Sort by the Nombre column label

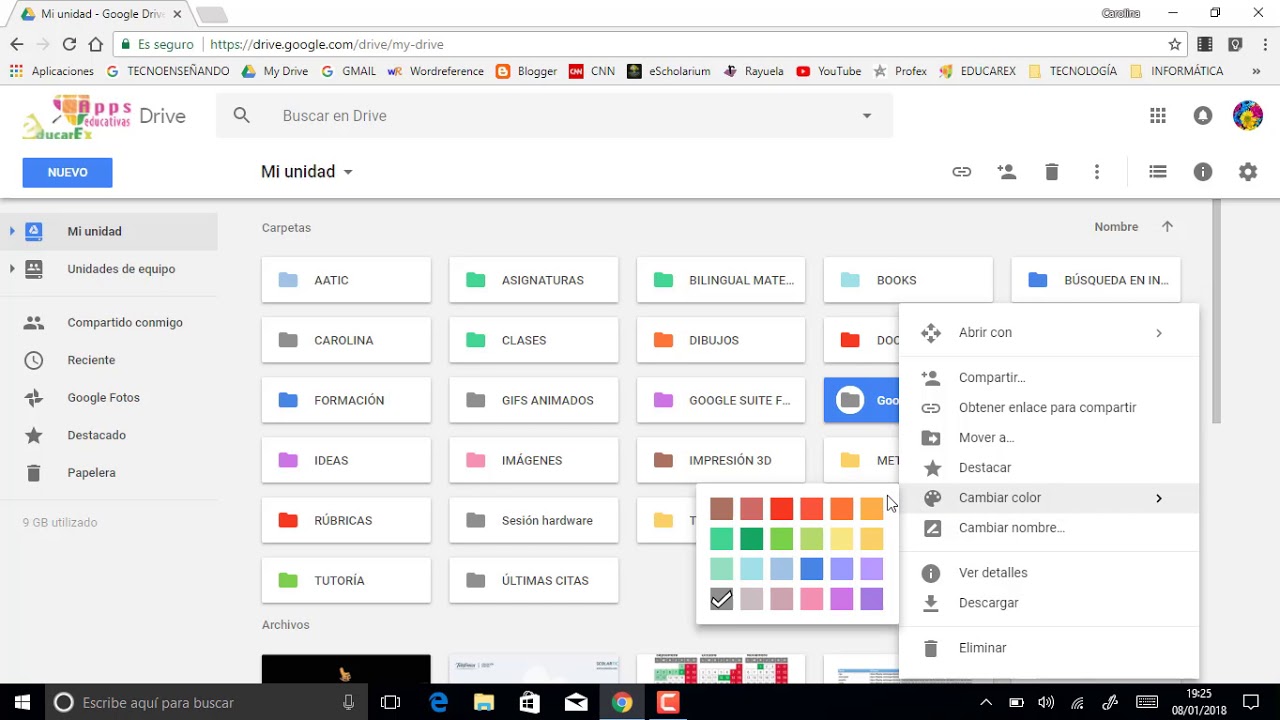(1116, 227)
